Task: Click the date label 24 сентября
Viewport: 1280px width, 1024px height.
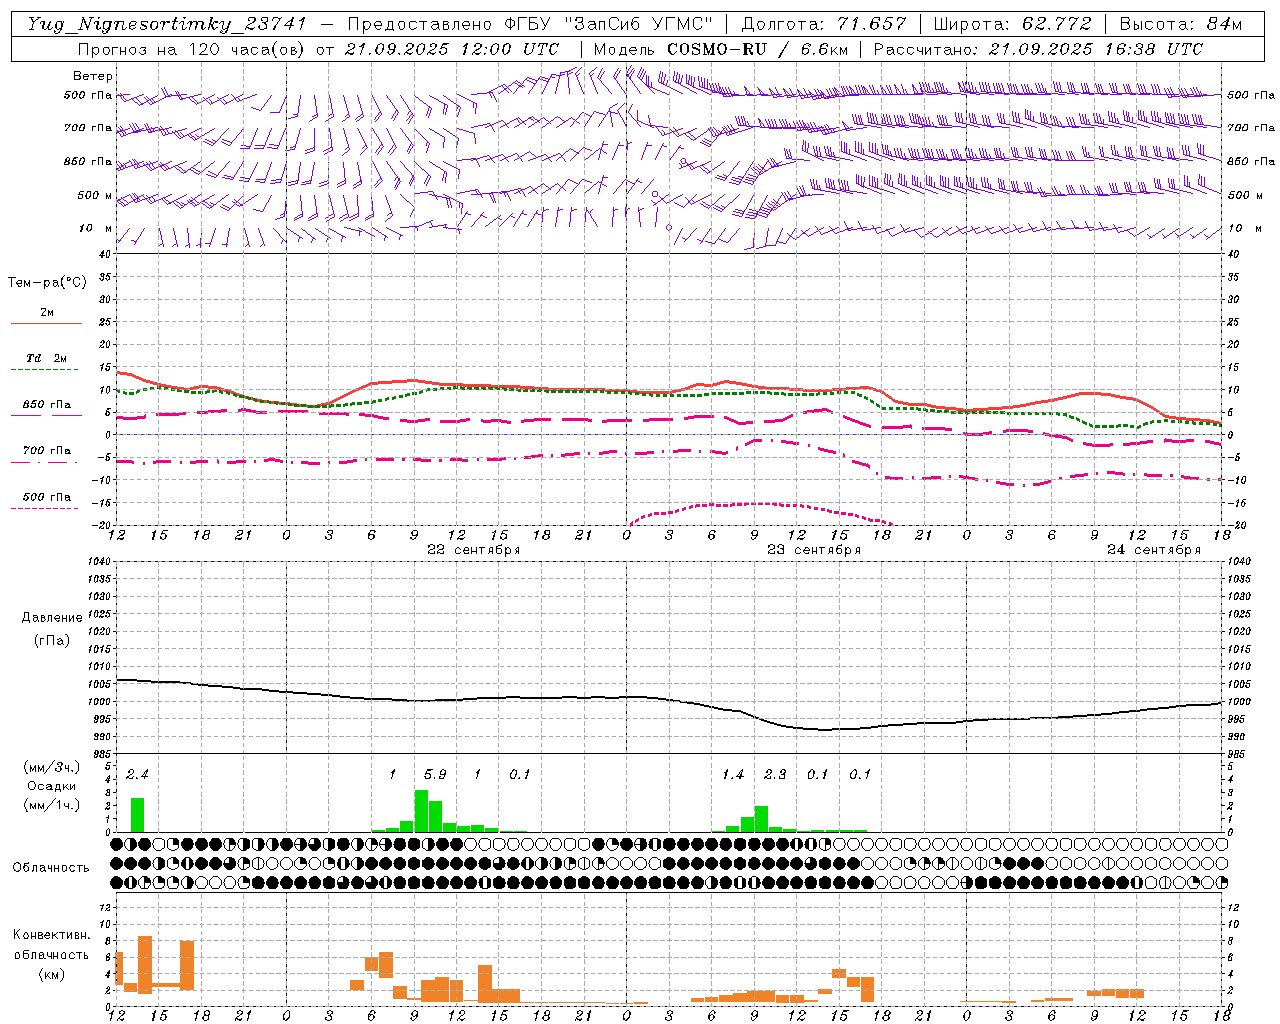Action: point(1153,550)
